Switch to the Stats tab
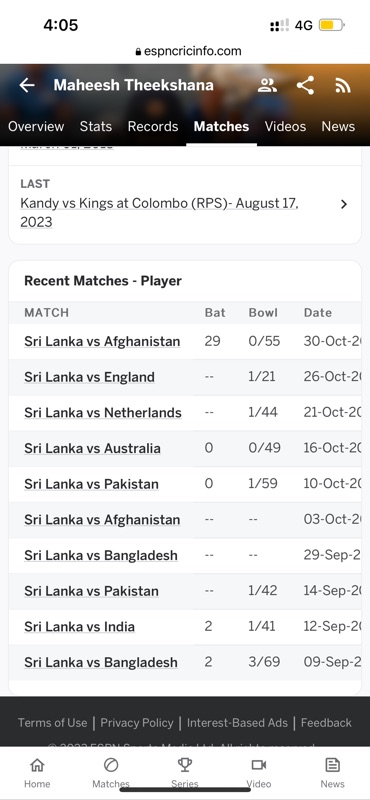This screenshot has height=800, width=370. click(x=96, y=127)
